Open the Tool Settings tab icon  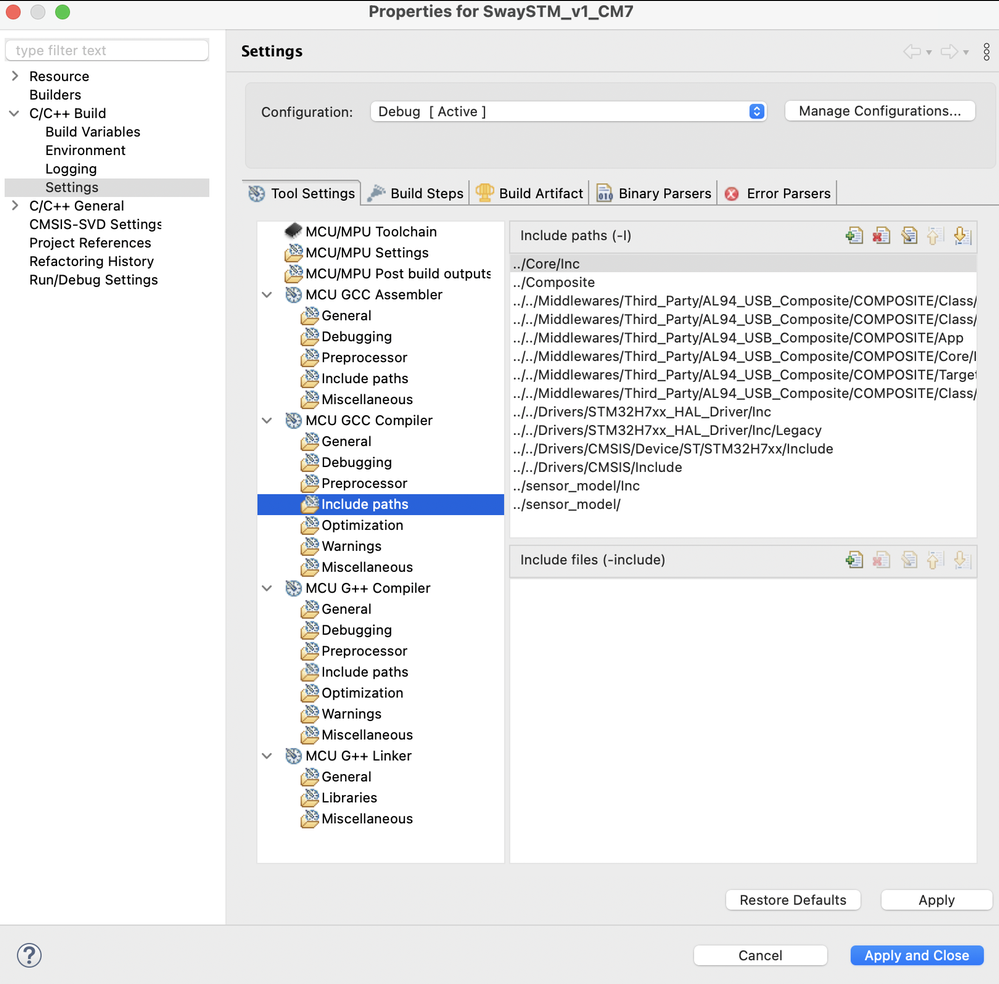click(x=257, y=193)
